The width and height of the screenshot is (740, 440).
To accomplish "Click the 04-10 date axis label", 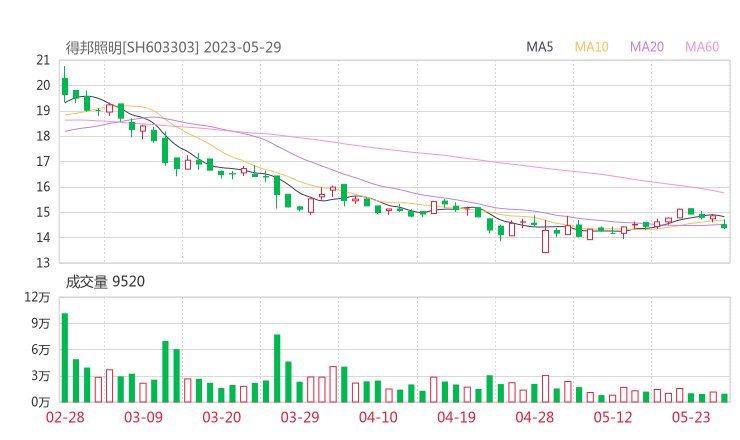I will point(378,417).
